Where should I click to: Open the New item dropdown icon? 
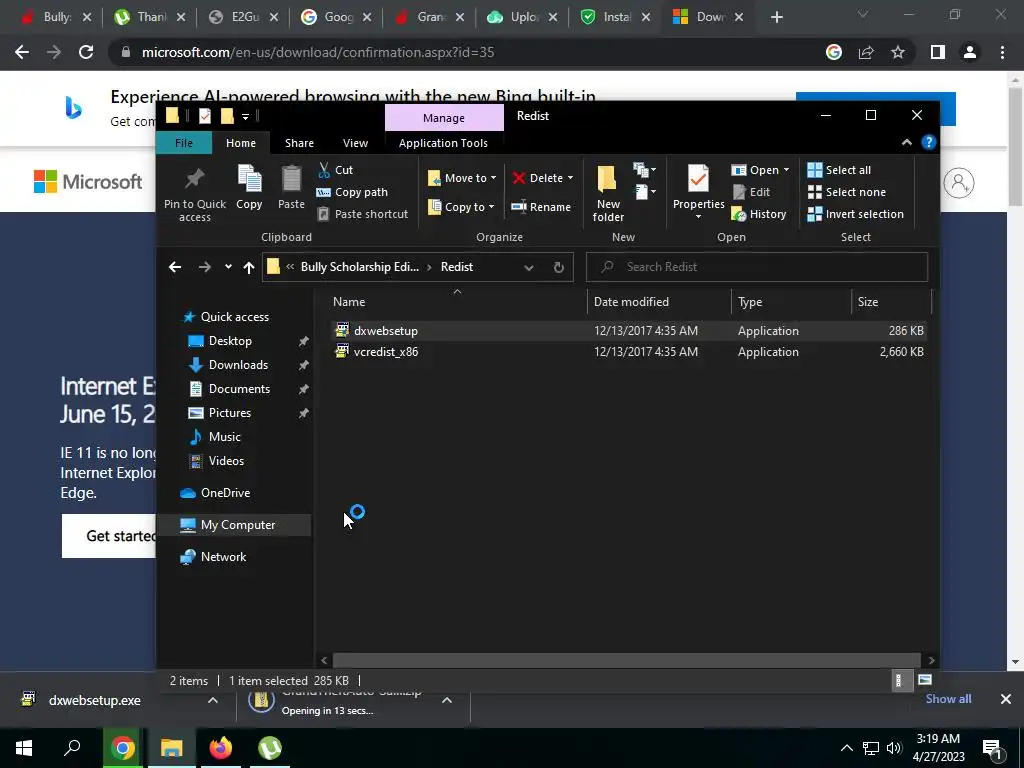645,170
